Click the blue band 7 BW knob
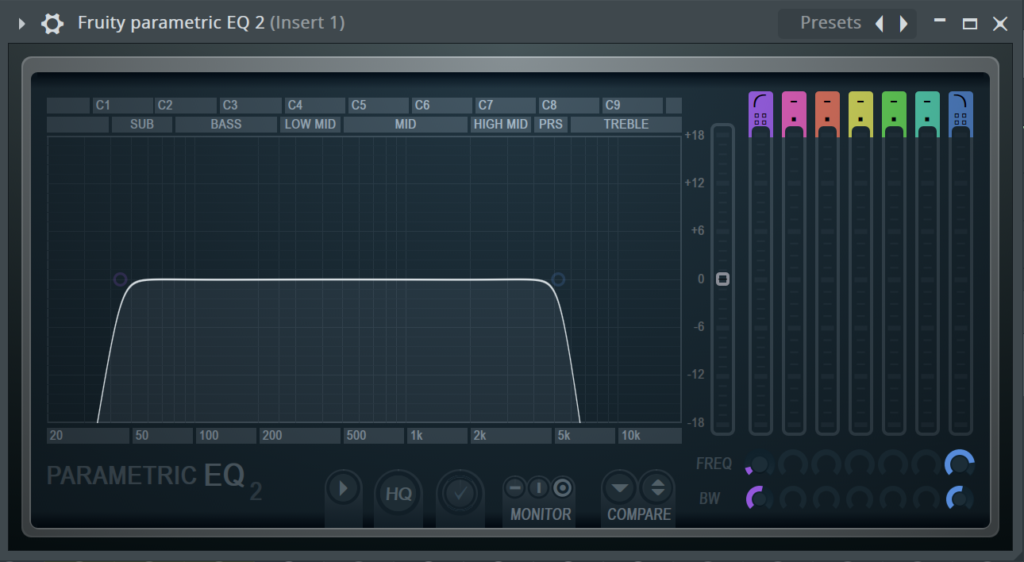Screen dimensions: 1024x562 click(x=959, y=499)
